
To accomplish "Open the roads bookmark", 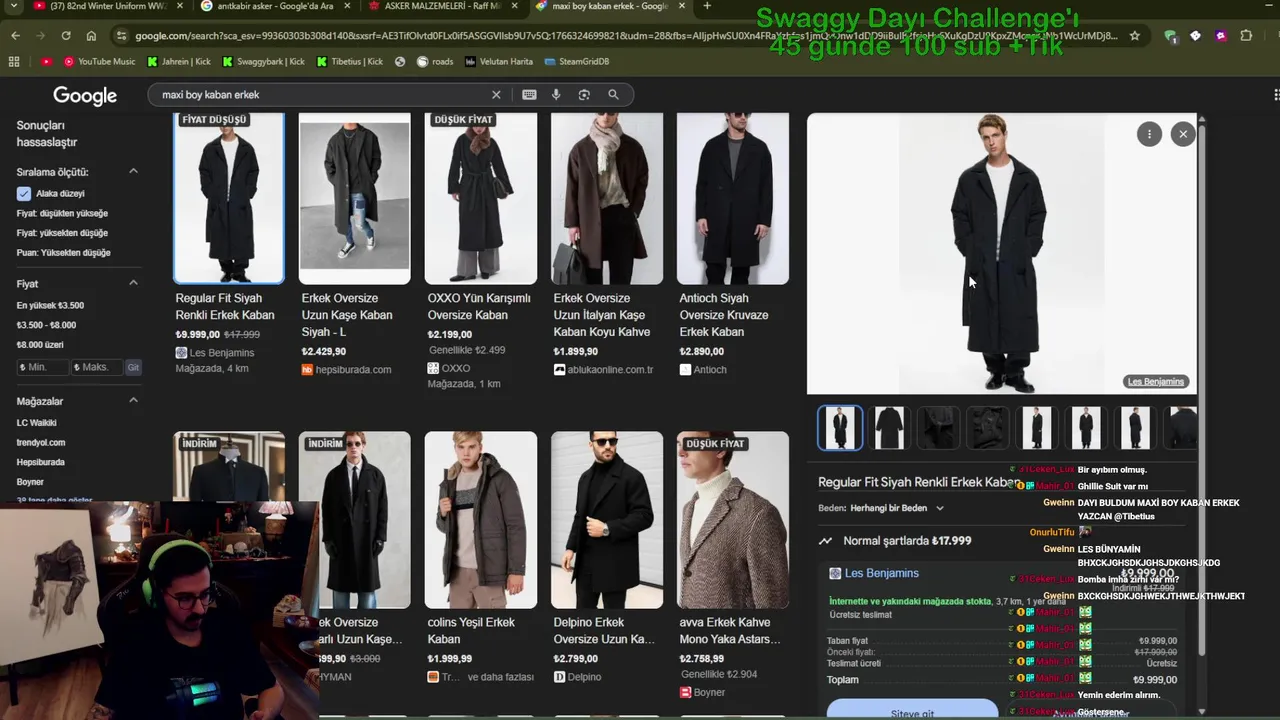I will click(433, 61).
